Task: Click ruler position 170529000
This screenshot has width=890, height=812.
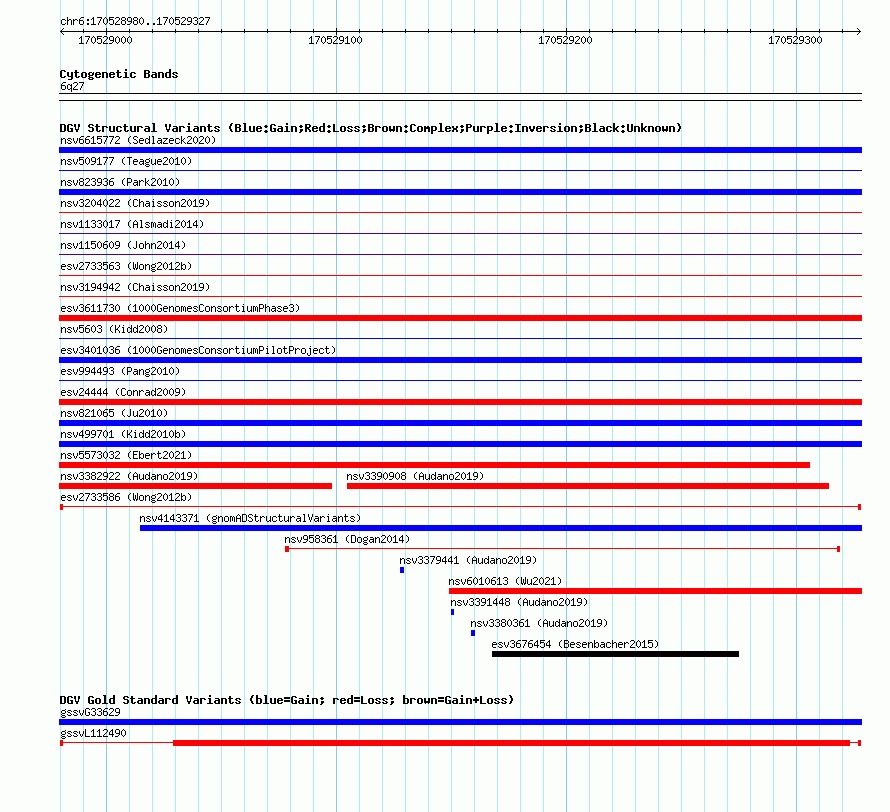Action: (105, 40)
